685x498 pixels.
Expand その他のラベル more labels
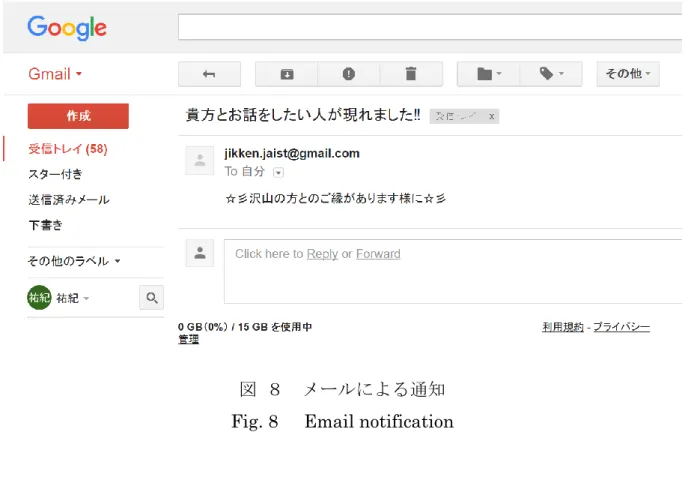(74, 261)
